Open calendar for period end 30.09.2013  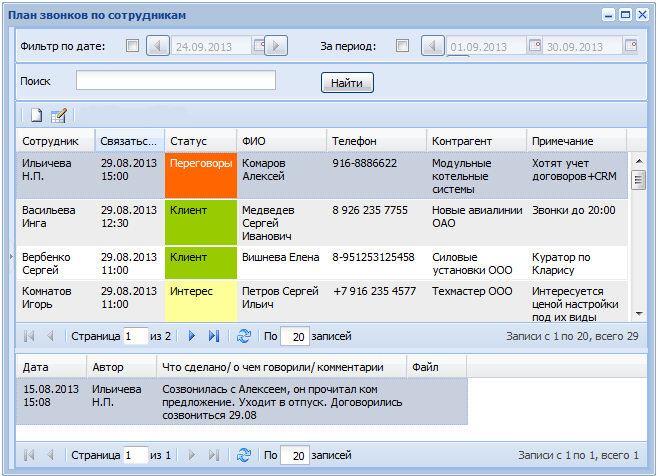pos(630,46)
